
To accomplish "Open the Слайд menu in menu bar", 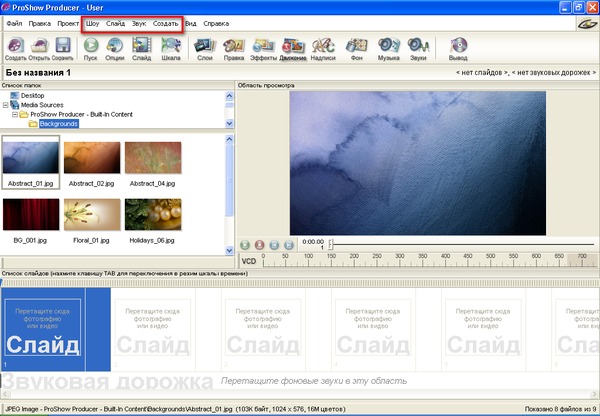I will pyautogui.click(x=115, y=24).
